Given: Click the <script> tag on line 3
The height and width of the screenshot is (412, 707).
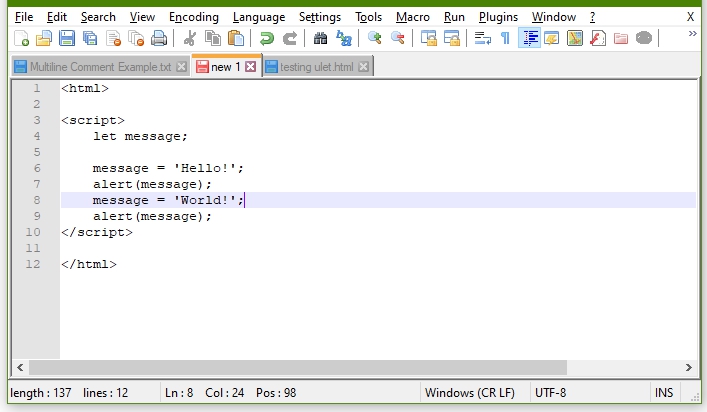Looking at the screenshot, I should point(93,120).
